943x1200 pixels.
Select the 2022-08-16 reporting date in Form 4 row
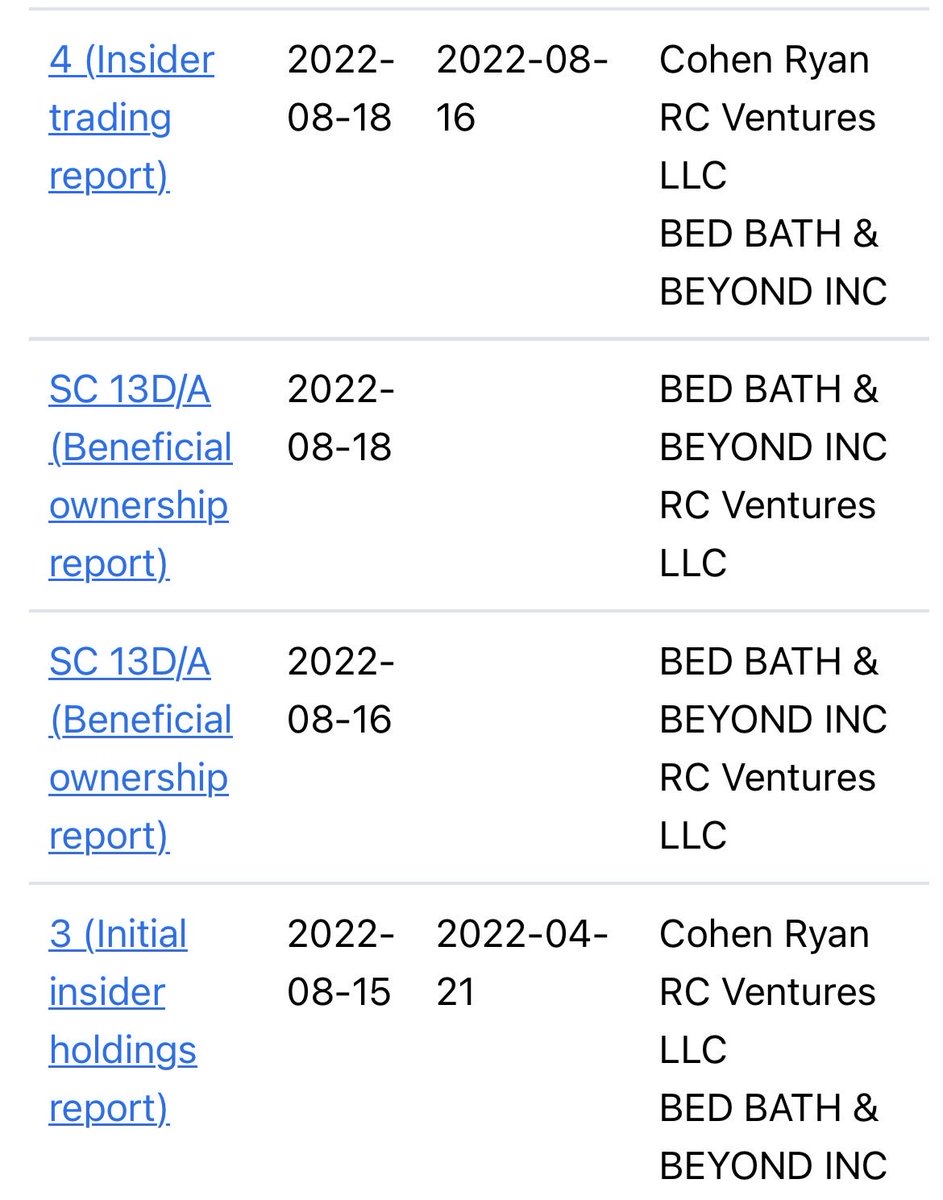point(522,89)
